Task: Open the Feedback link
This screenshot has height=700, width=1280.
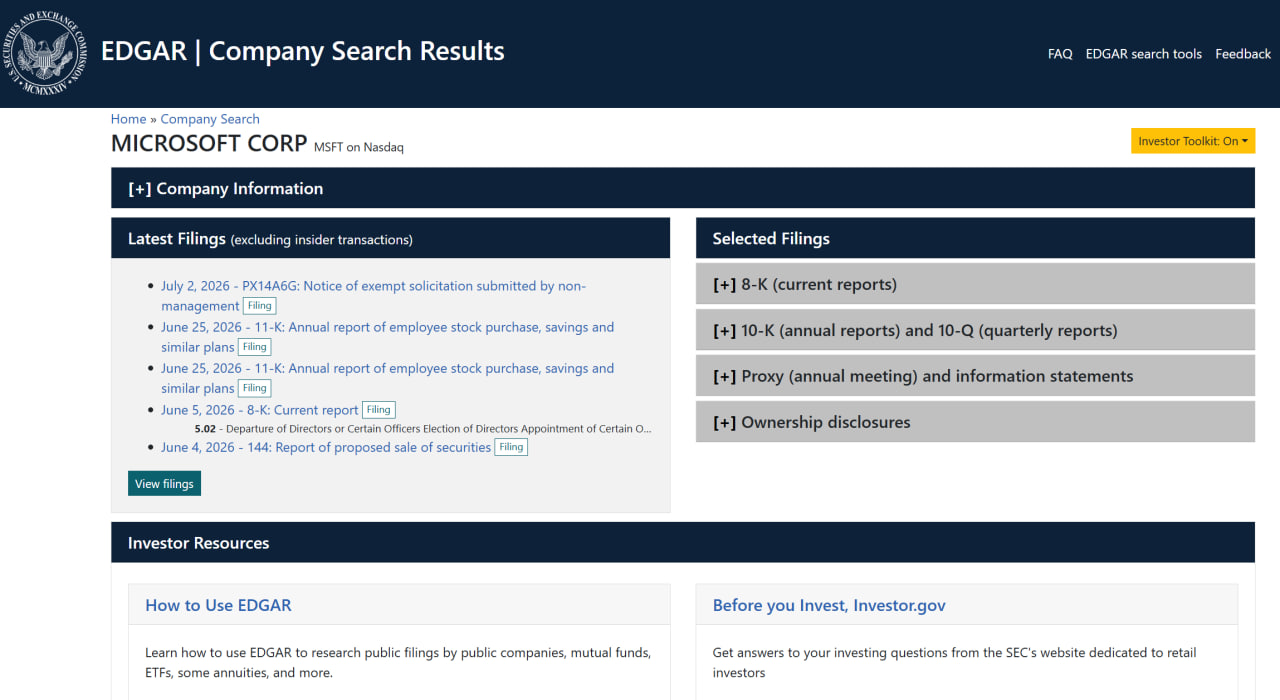Action: coord(1243,54)
